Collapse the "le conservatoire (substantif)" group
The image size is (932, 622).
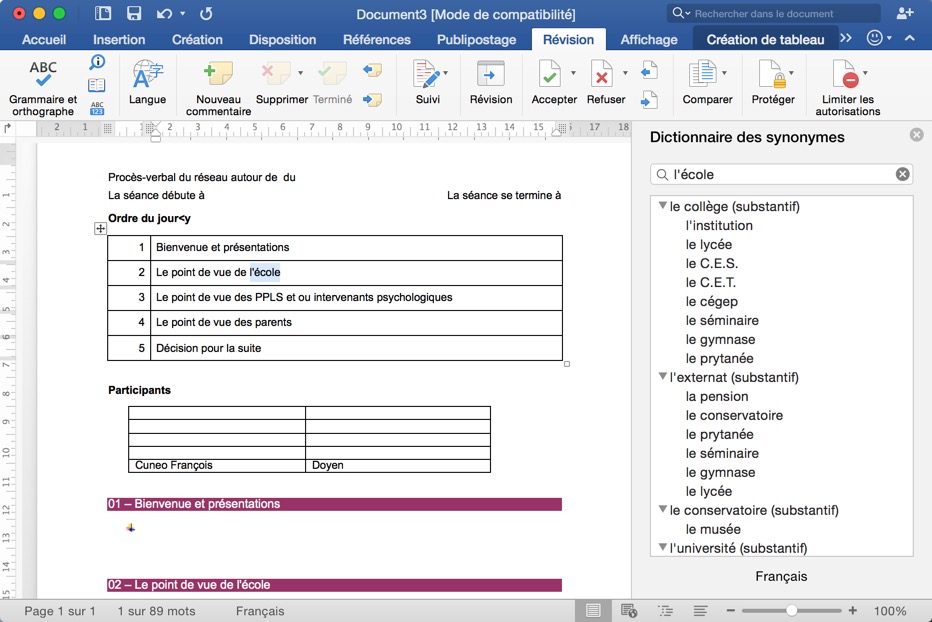662,509
